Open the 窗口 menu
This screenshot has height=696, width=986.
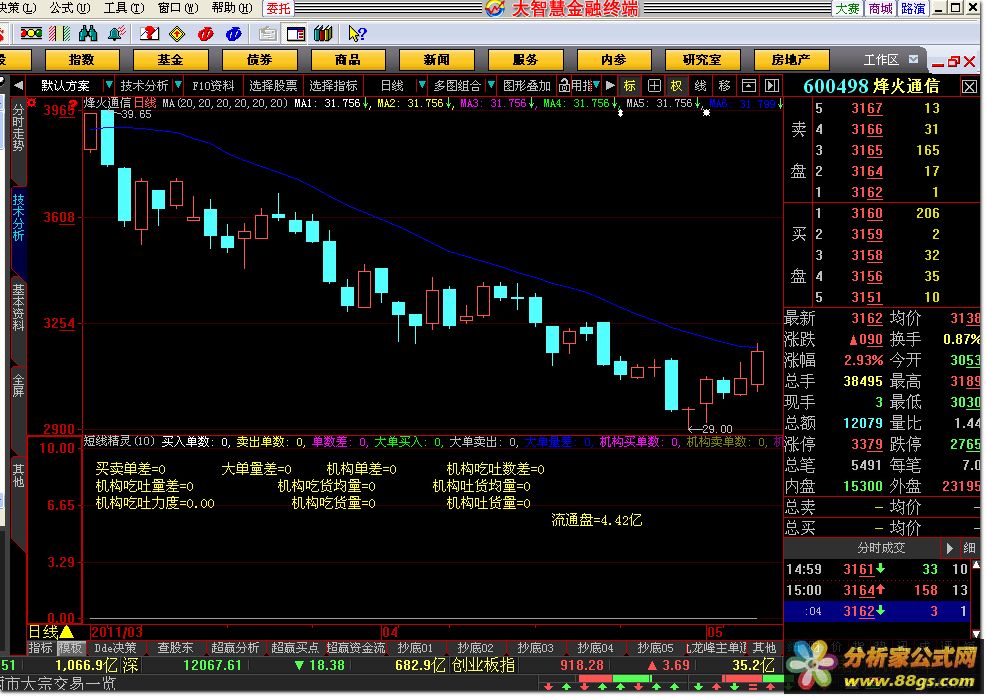click(x=178, y=8)
